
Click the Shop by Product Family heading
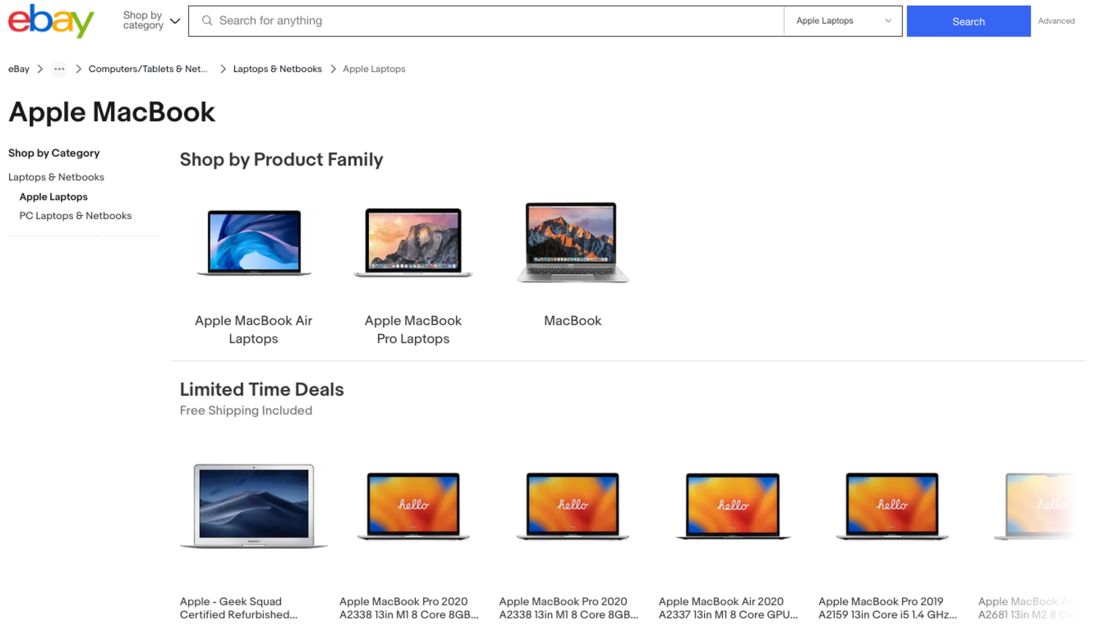tap(281, 159)
